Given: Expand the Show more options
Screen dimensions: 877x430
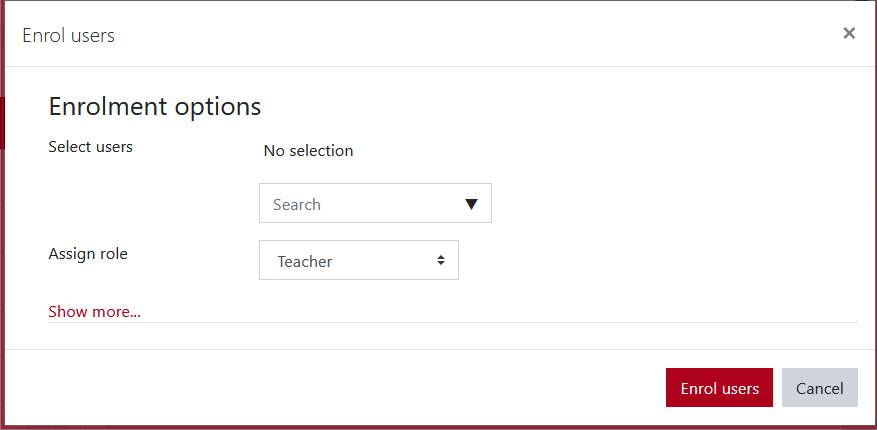Looking at the screenshot, I should click(x=94, y=311).
